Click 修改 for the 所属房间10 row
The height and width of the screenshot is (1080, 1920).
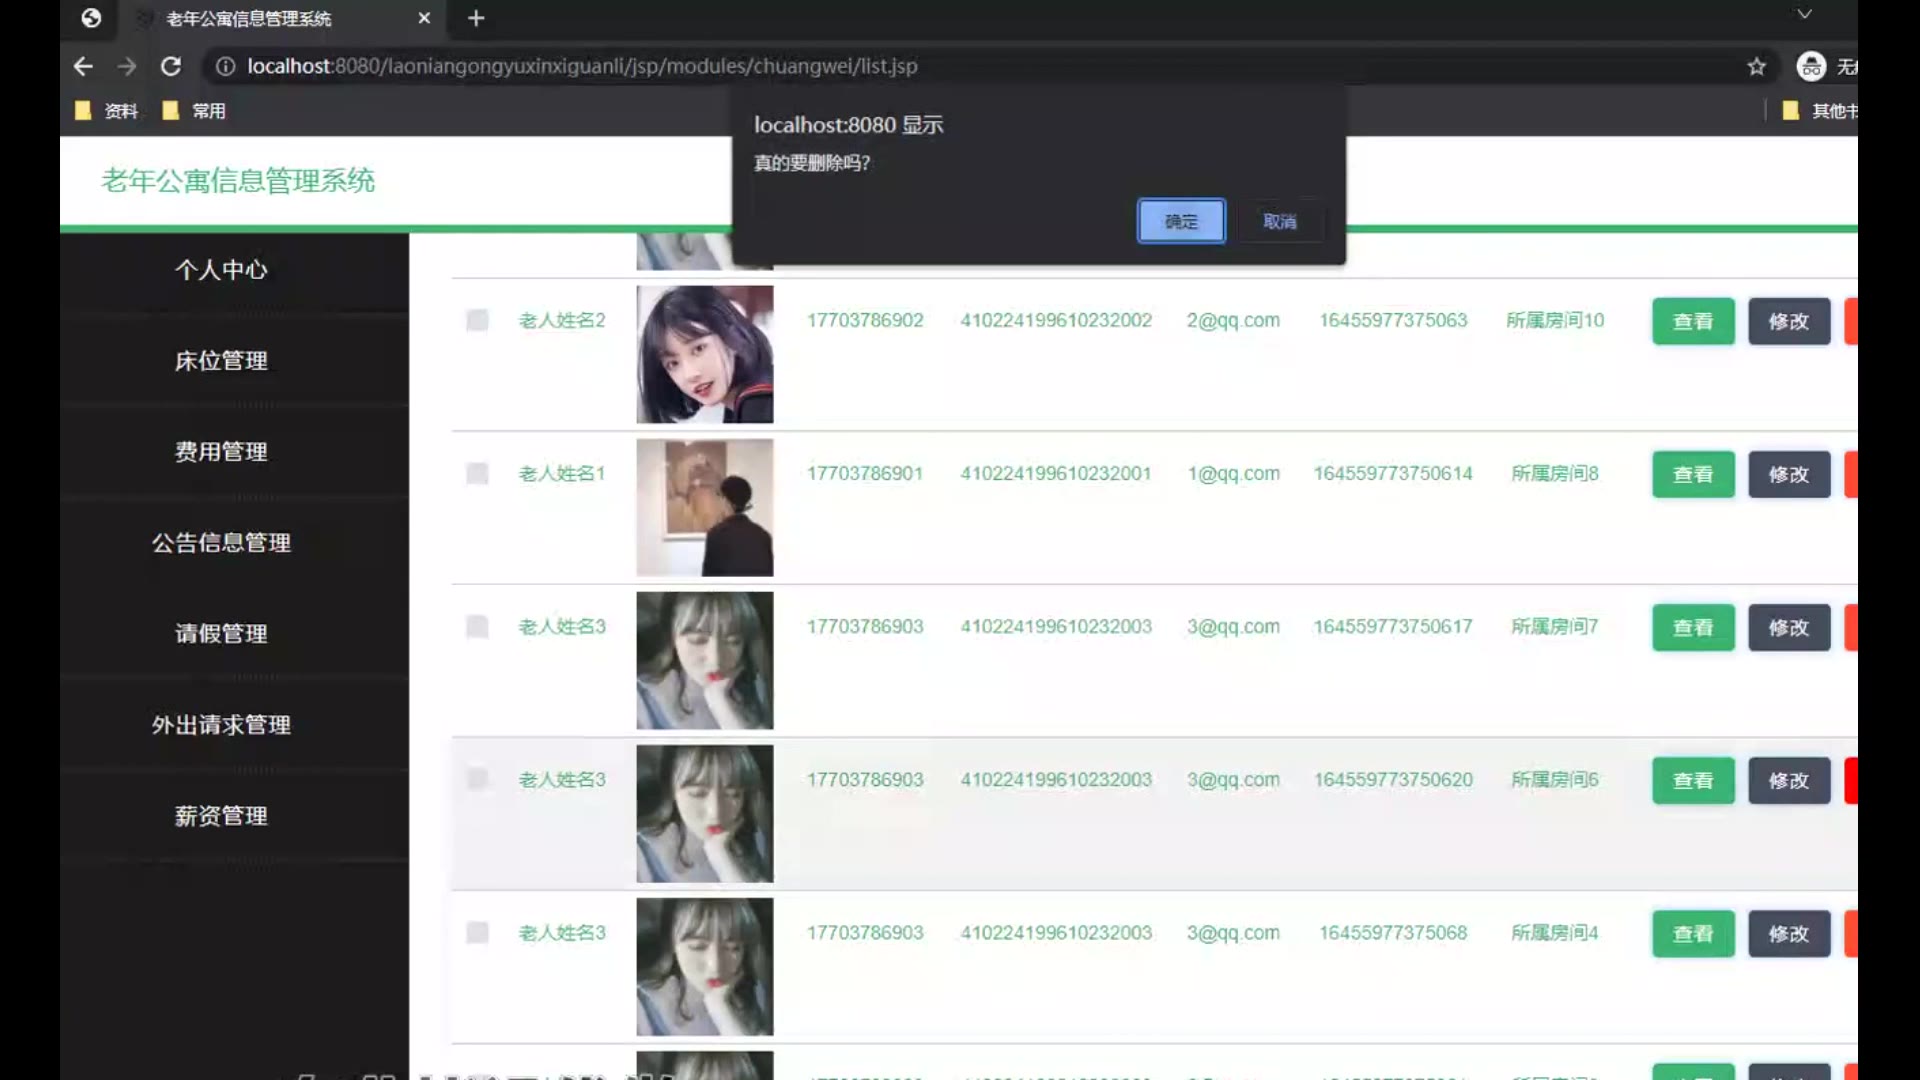[x=1789, y=321]
